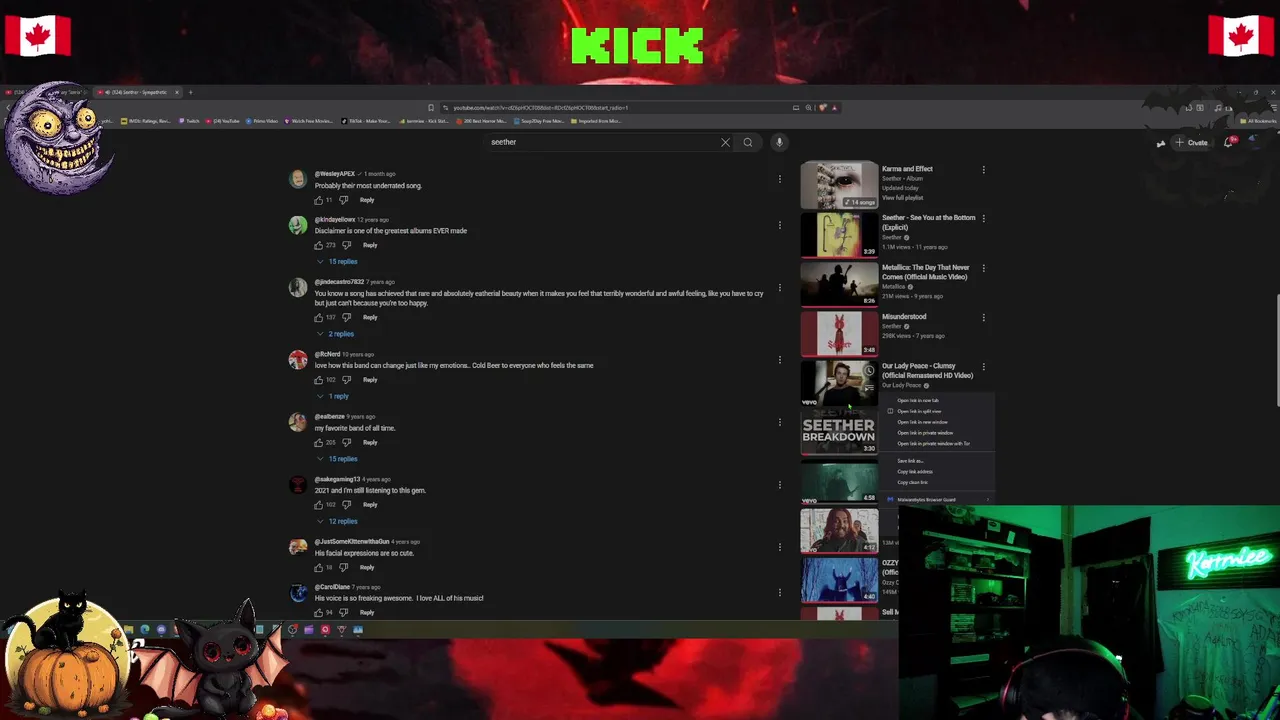Open options menu for @WesleyAPEX comment
Image resolution: width=1280 pixels, height=720 pixels.
tap(780, 179)
